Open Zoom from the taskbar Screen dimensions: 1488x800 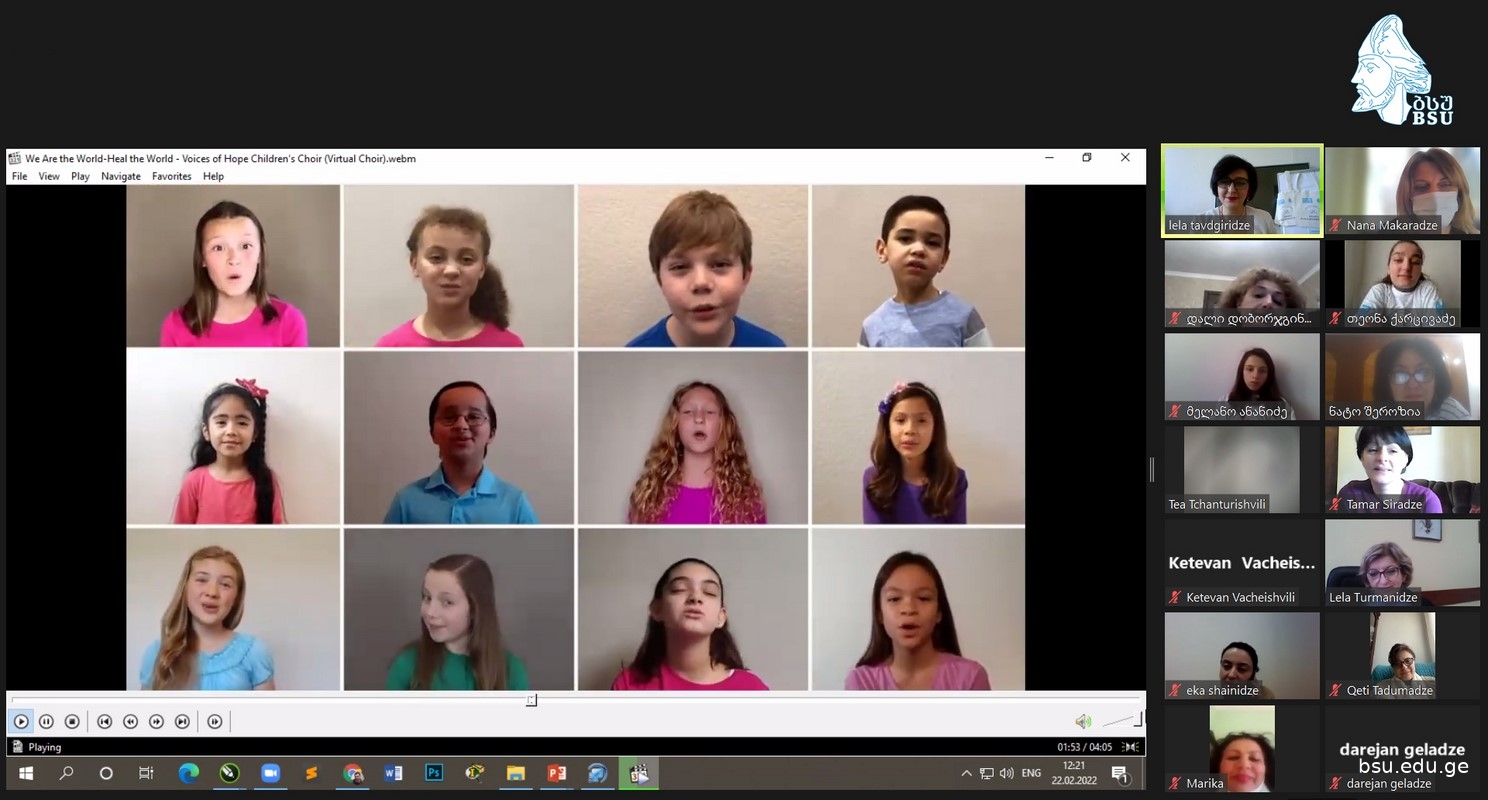[x=270, y=773]
